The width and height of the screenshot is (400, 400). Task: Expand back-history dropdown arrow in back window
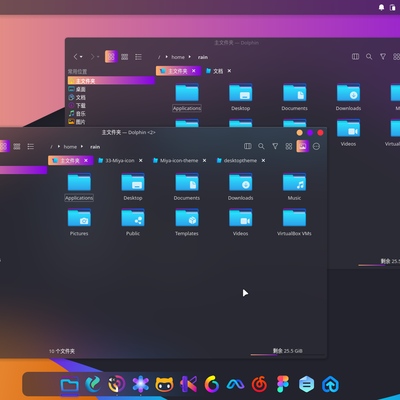tap(81, 57)
